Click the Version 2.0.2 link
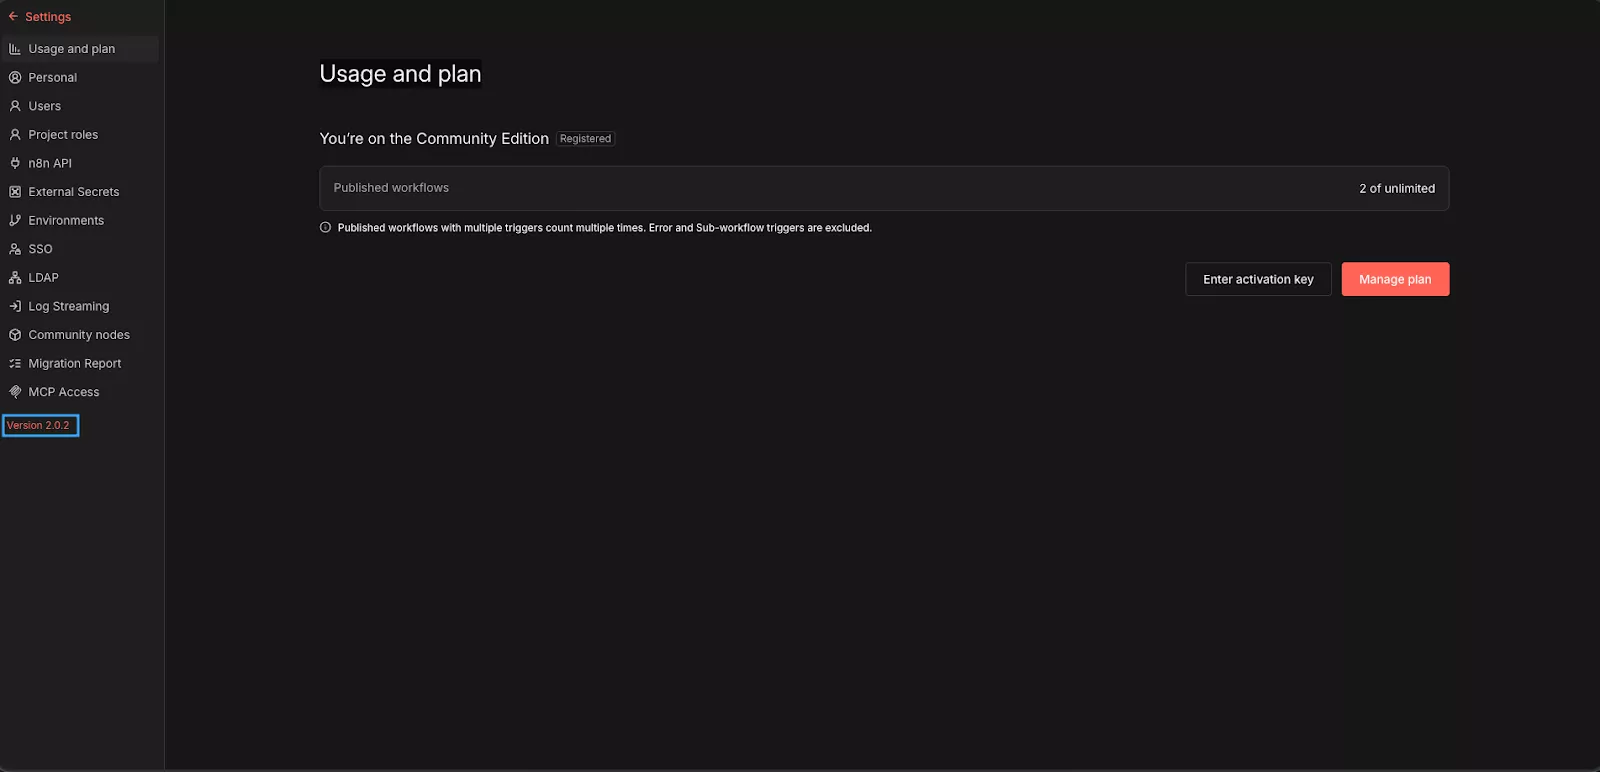The height and width of the screenshot is (772, 1600). 39,426
